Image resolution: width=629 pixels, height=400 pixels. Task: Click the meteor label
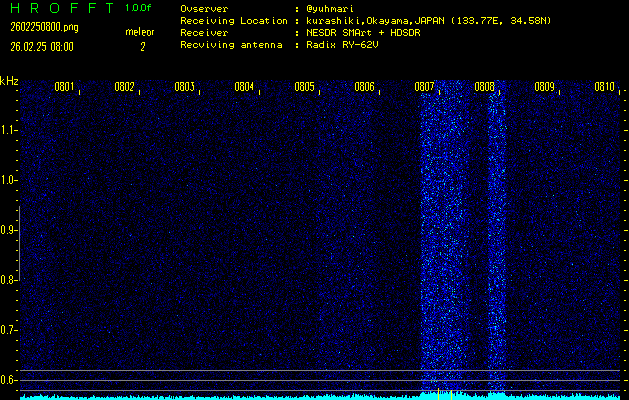[140, 32]
